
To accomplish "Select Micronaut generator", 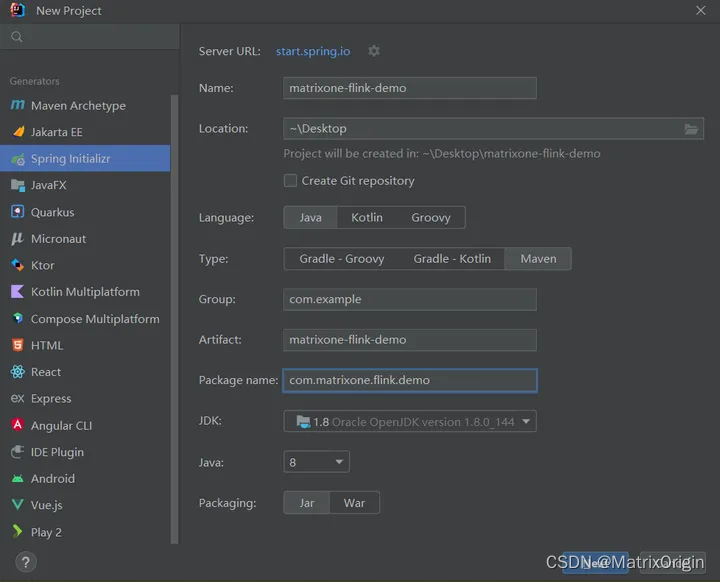I will [x=85, y=238].
